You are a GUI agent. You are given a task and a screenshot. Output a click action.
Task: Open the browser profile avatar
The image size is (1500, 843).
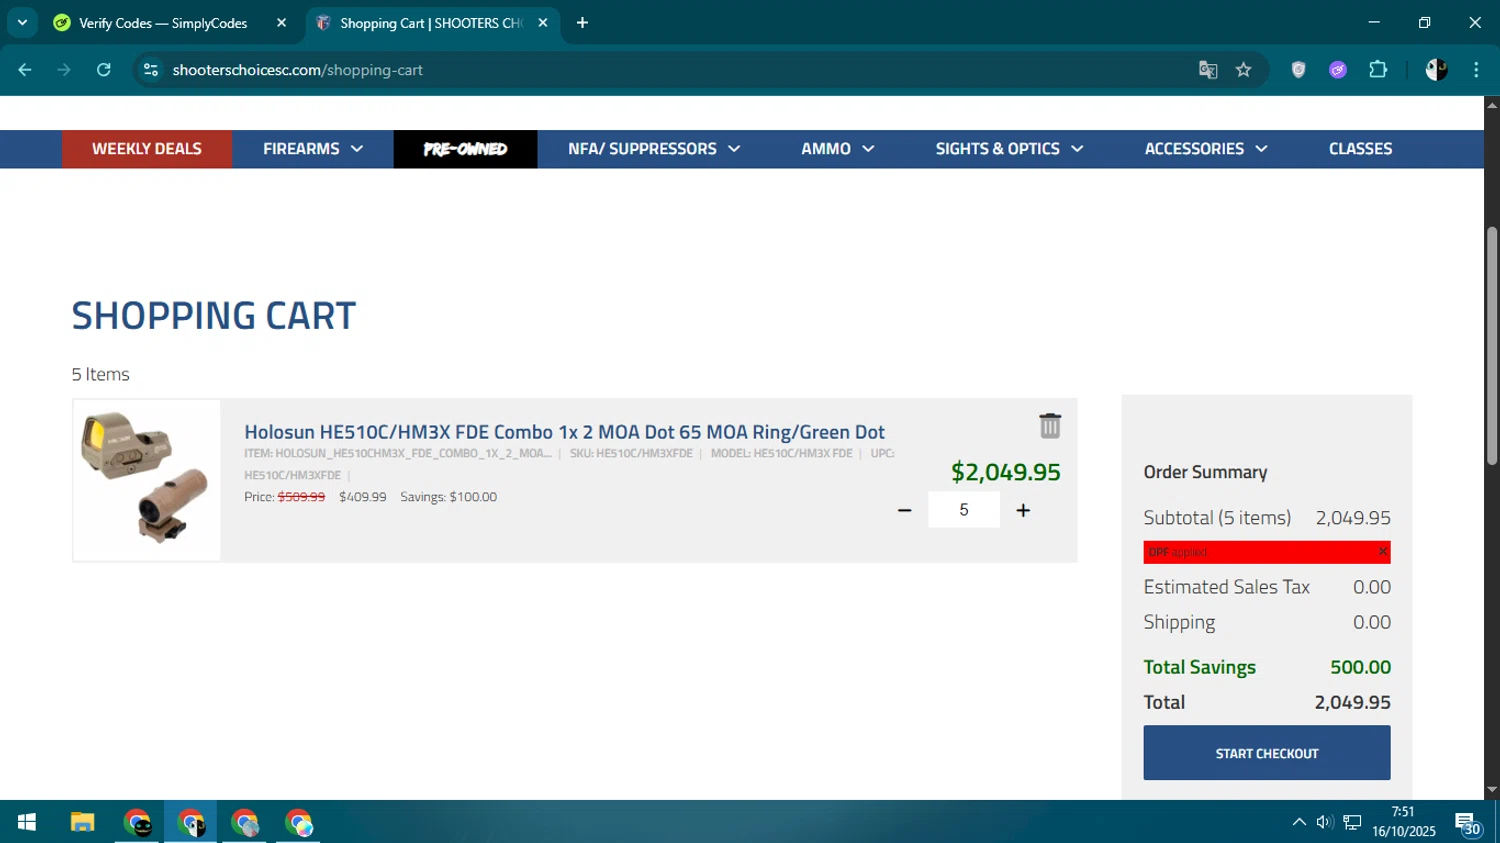[1436, 70]
